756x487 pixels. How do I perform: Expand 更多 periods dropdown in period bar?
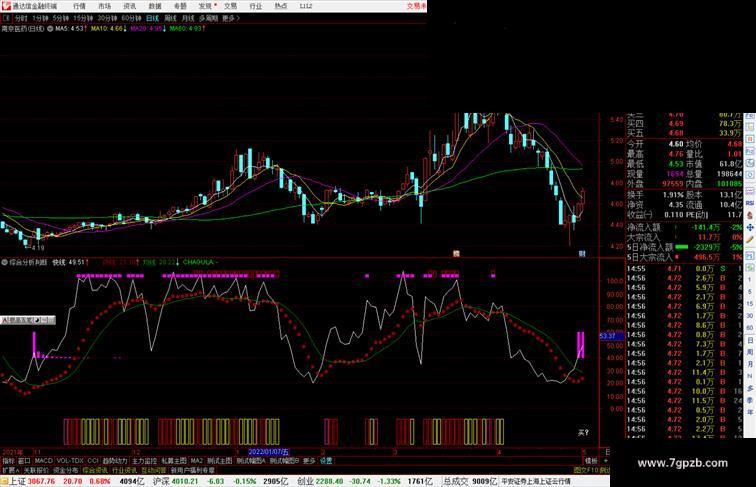click(231, 18)
